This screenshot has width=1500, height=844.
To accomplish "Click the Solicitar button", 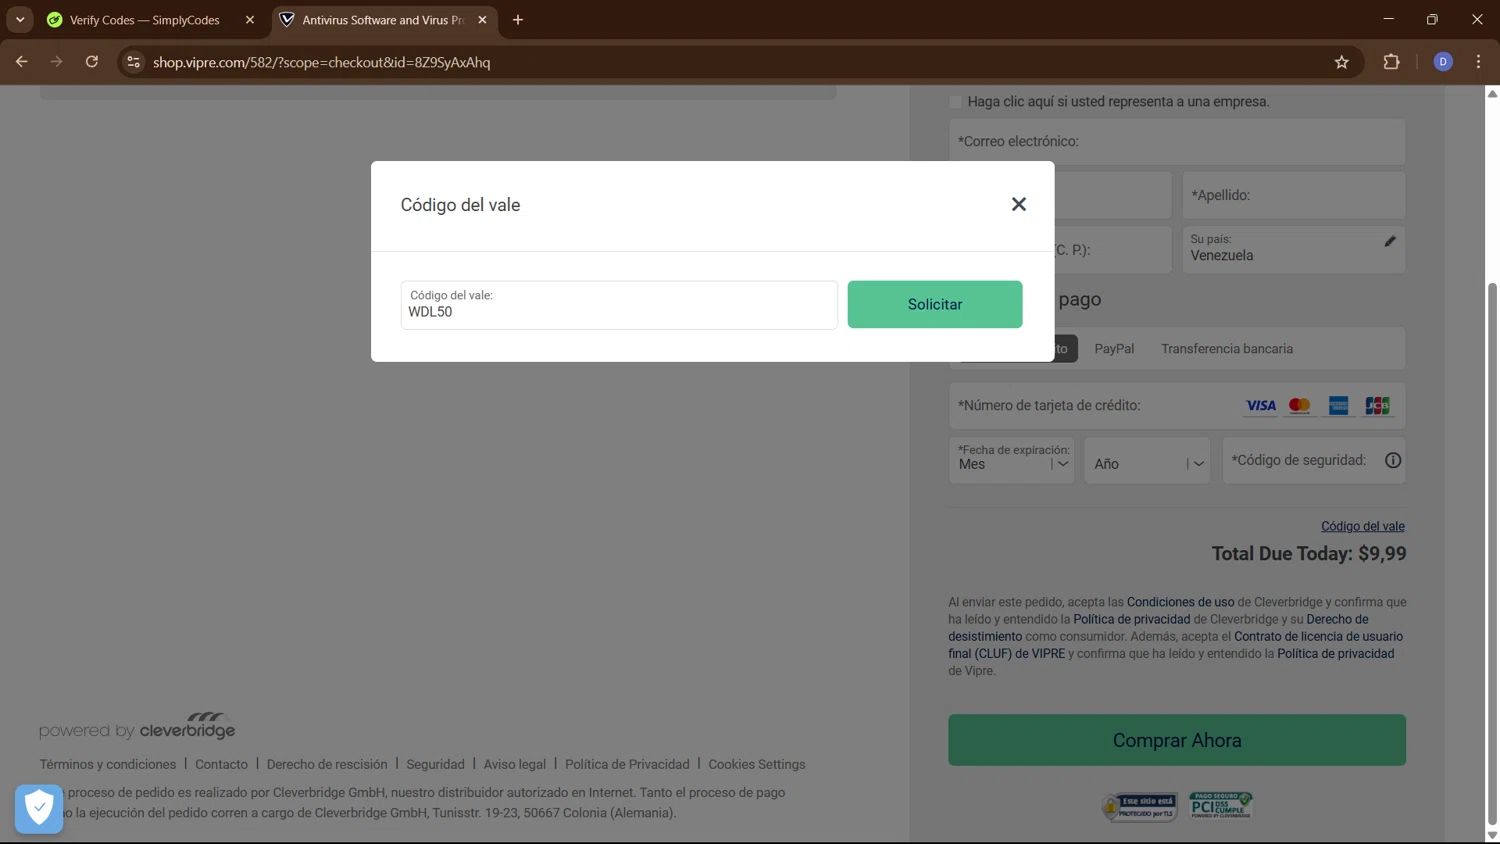I will (935, 304).
